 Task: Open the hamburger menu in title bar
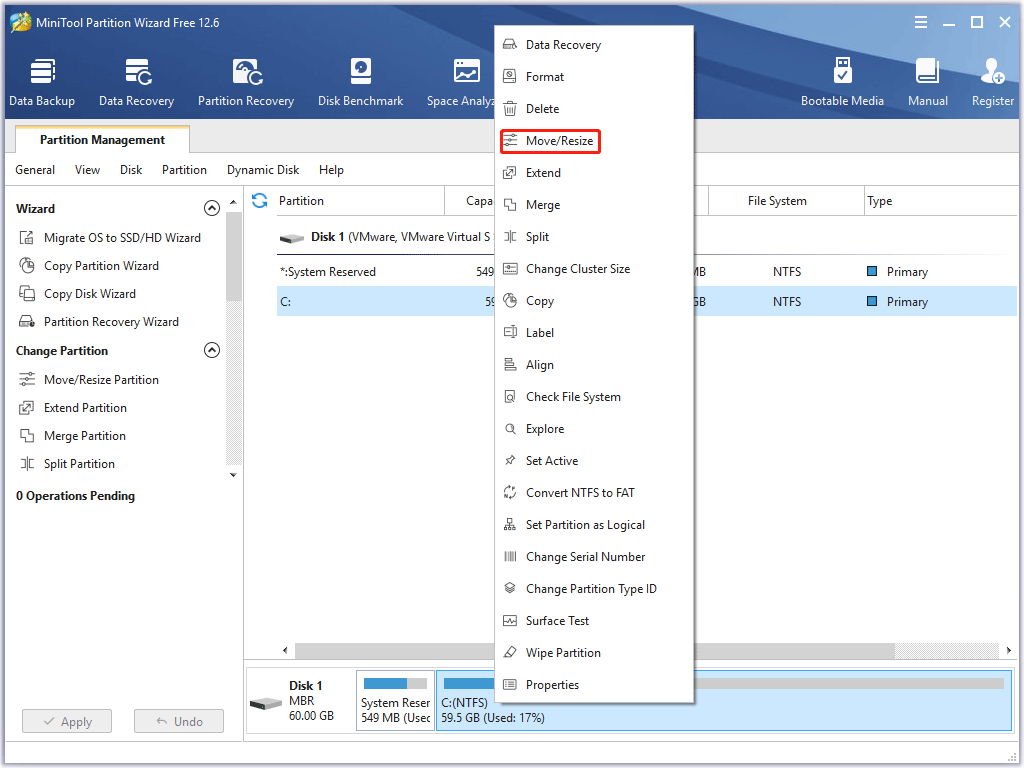click(920, 22)
